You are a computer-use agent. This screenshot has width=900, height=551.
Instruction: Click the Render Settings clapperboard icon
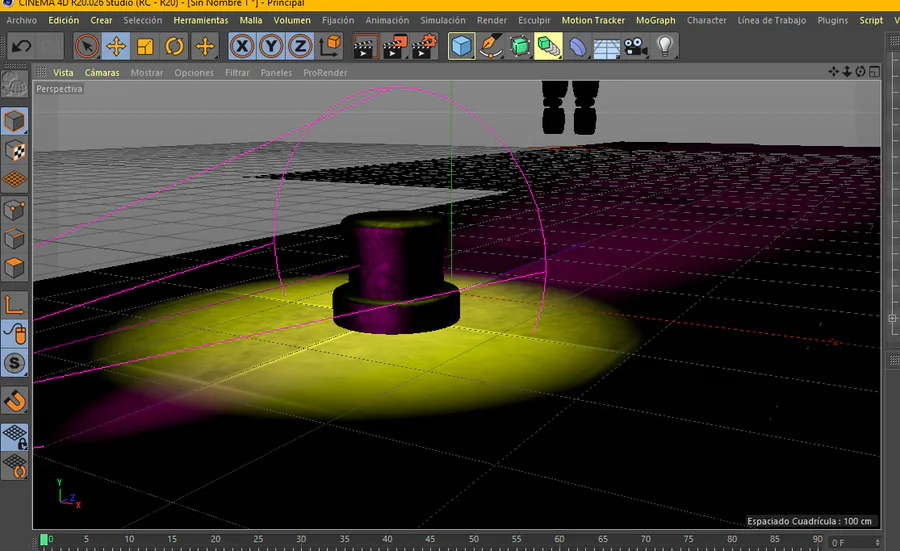tap(425, 46)
